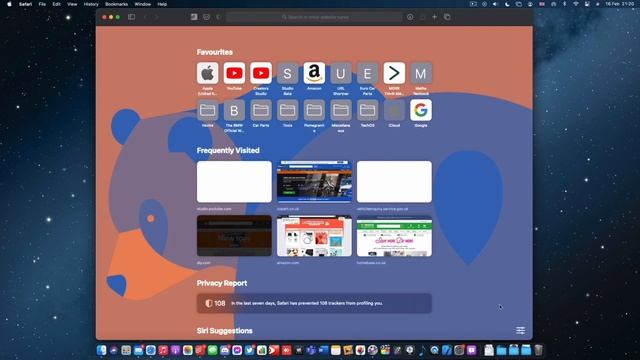The image size is (640, 360).
Task: Open the YouTube favourite tile
Action: click(x=234, y=73)
